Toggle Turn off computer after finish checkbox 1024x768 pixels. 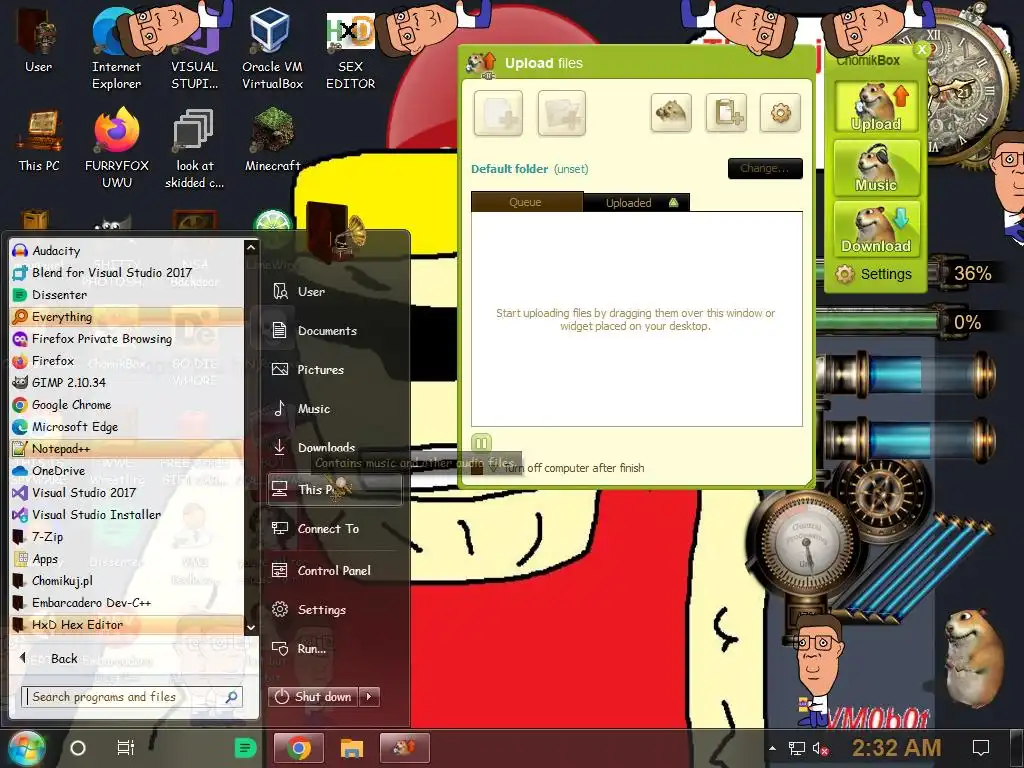tap(478, 468)
